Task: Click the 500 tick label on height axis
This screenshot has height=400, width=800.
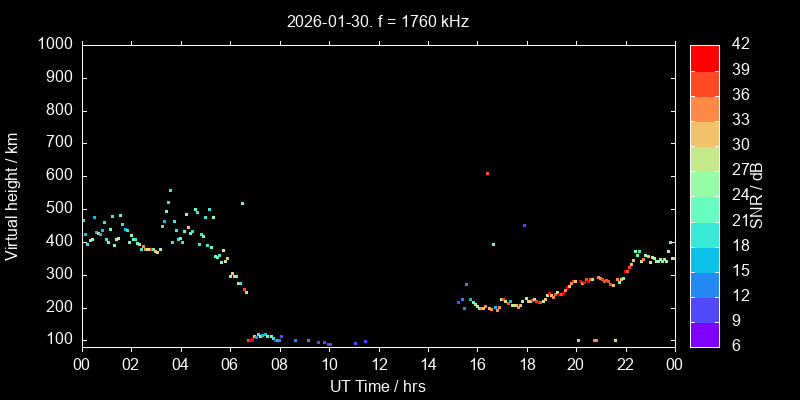Action: [x=58, y=208]
